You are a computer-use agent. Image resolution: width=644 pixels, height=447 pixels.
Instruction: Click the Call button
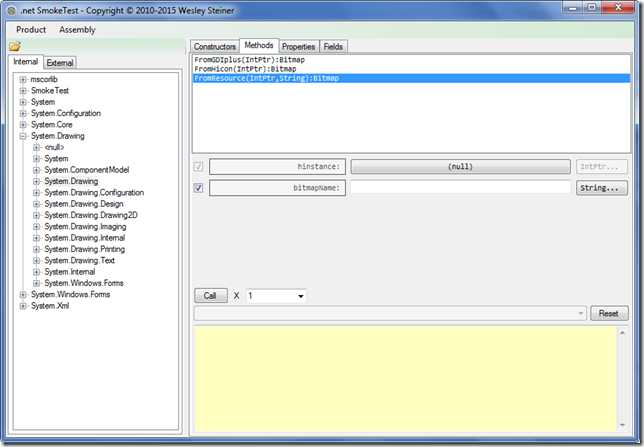click(x=211, y=296)
